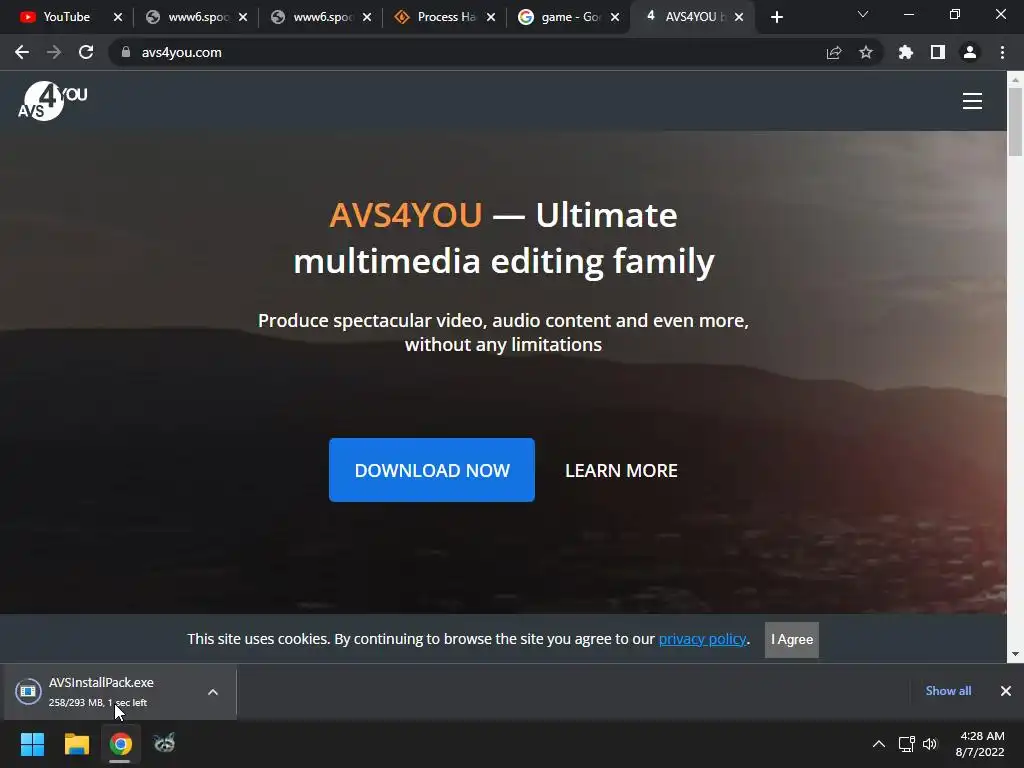
Task: Click the page vertical scrollbar thumb
Action: (x=1015, y=121)
